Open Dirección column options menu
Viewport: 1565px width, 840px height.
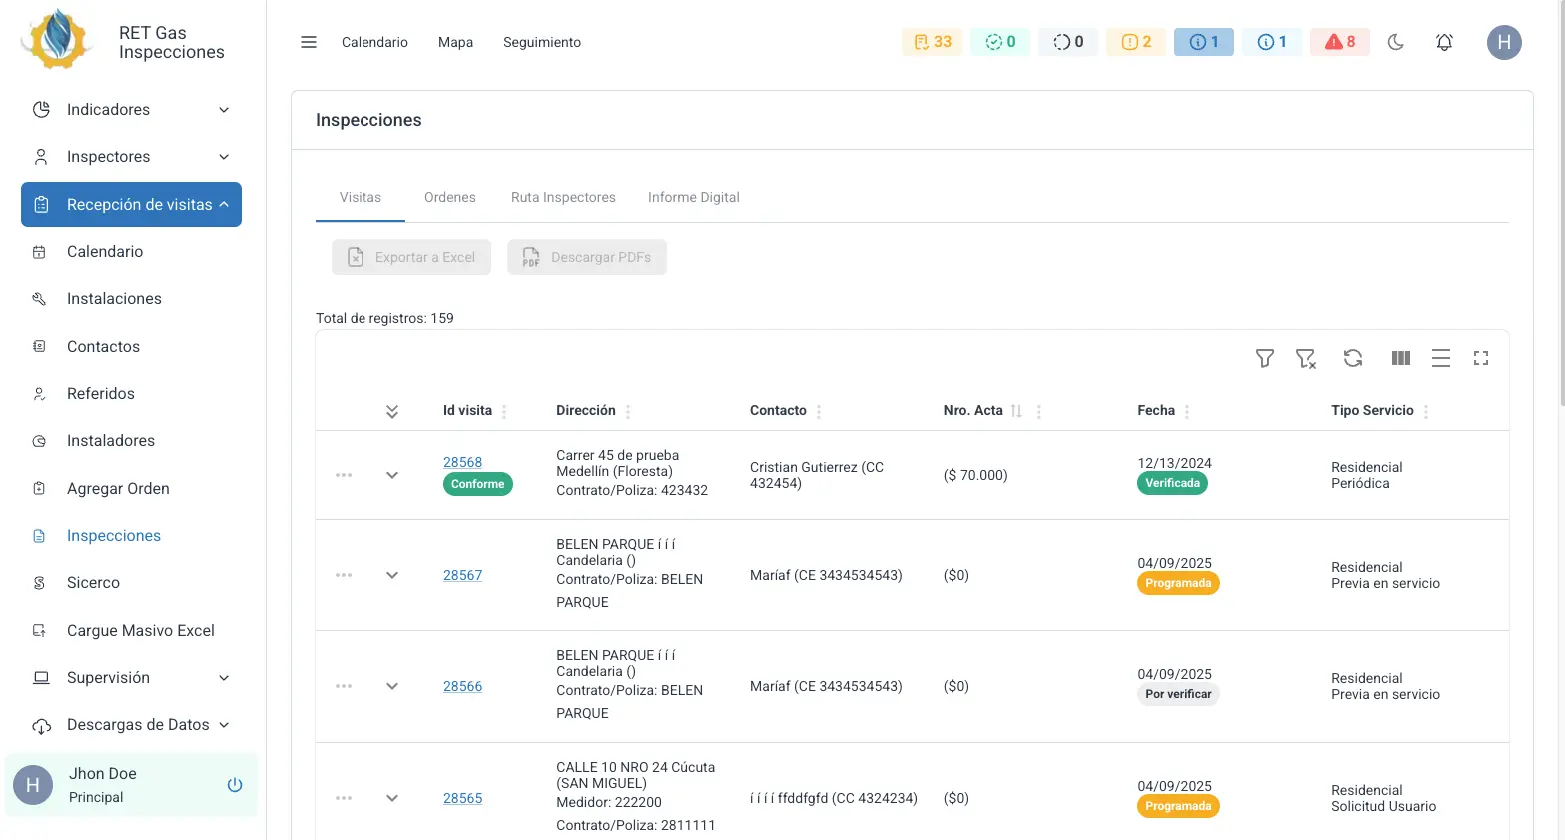click(x=628, y=411)
